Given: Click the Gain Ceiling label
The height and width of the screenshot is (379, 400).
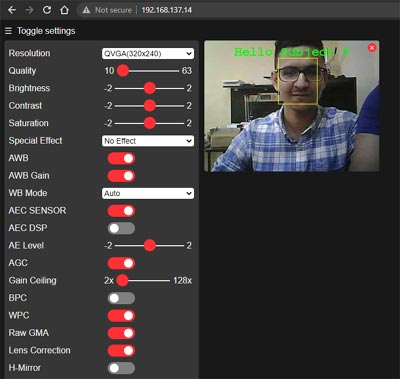Looking at the screenshot, I should 32,280.
